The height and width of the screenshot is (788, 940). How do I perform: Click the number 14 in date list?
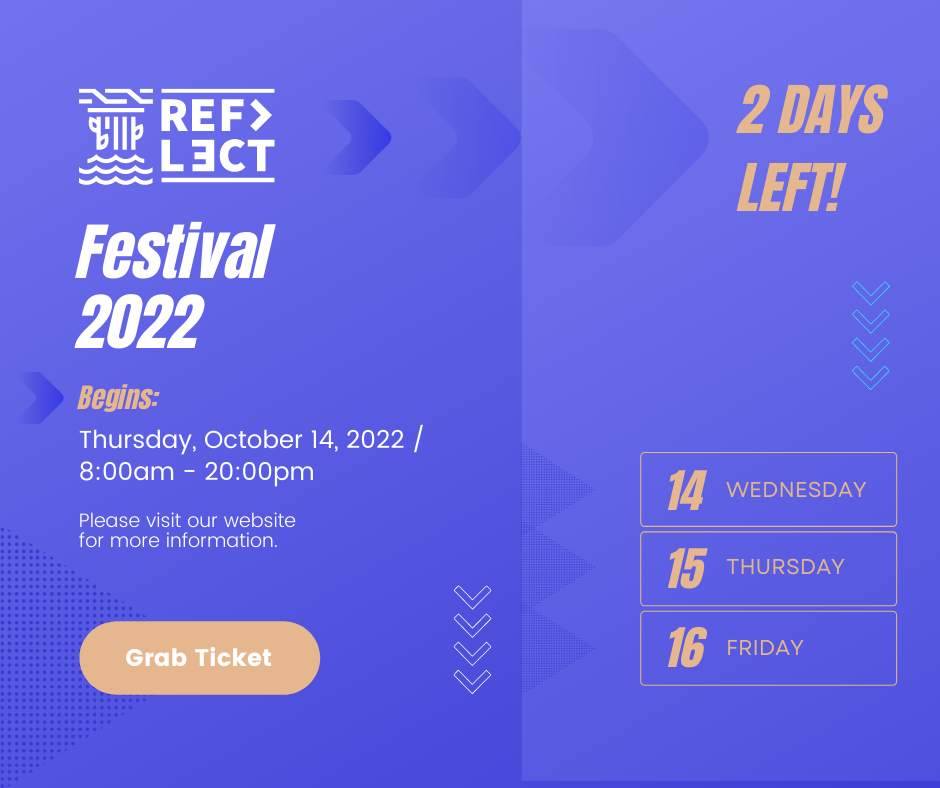point(687,490)
